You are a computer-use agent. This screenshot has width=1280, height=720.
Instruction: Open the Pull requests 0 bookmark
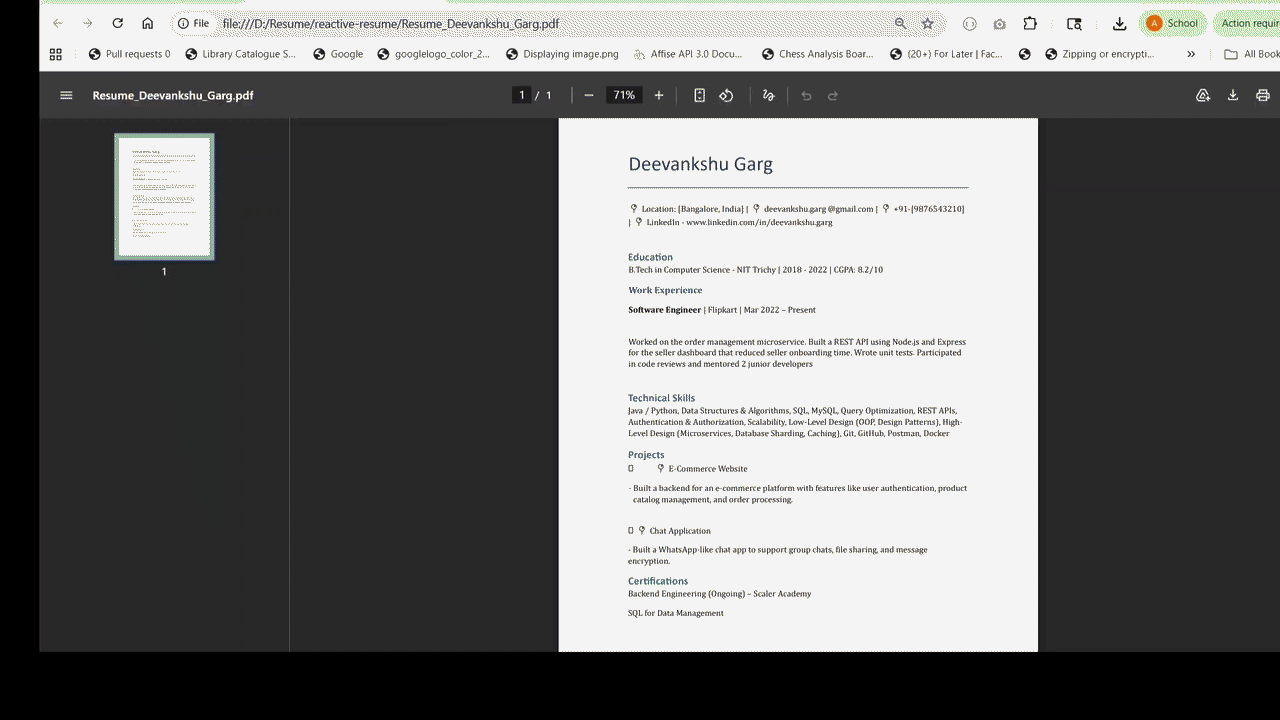point(130,54)
